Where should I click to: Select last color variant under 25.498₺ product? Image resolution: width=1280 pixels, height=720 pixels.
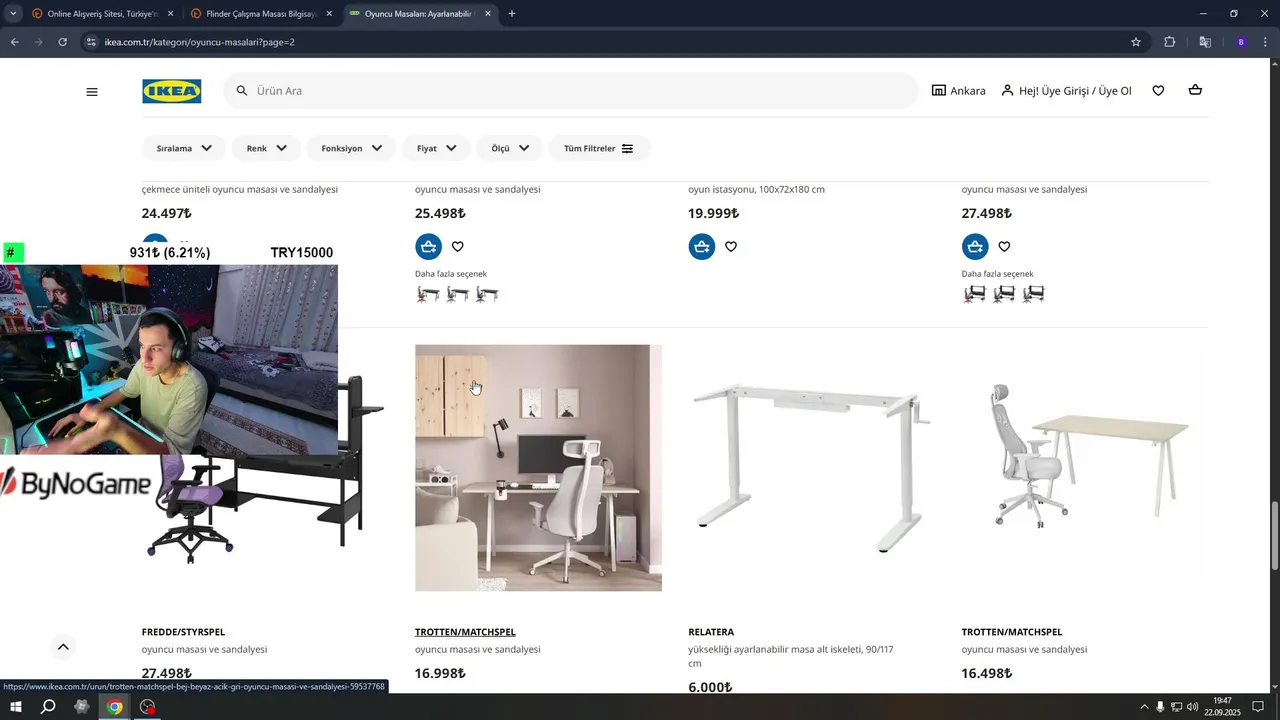(x=487, y=294)
